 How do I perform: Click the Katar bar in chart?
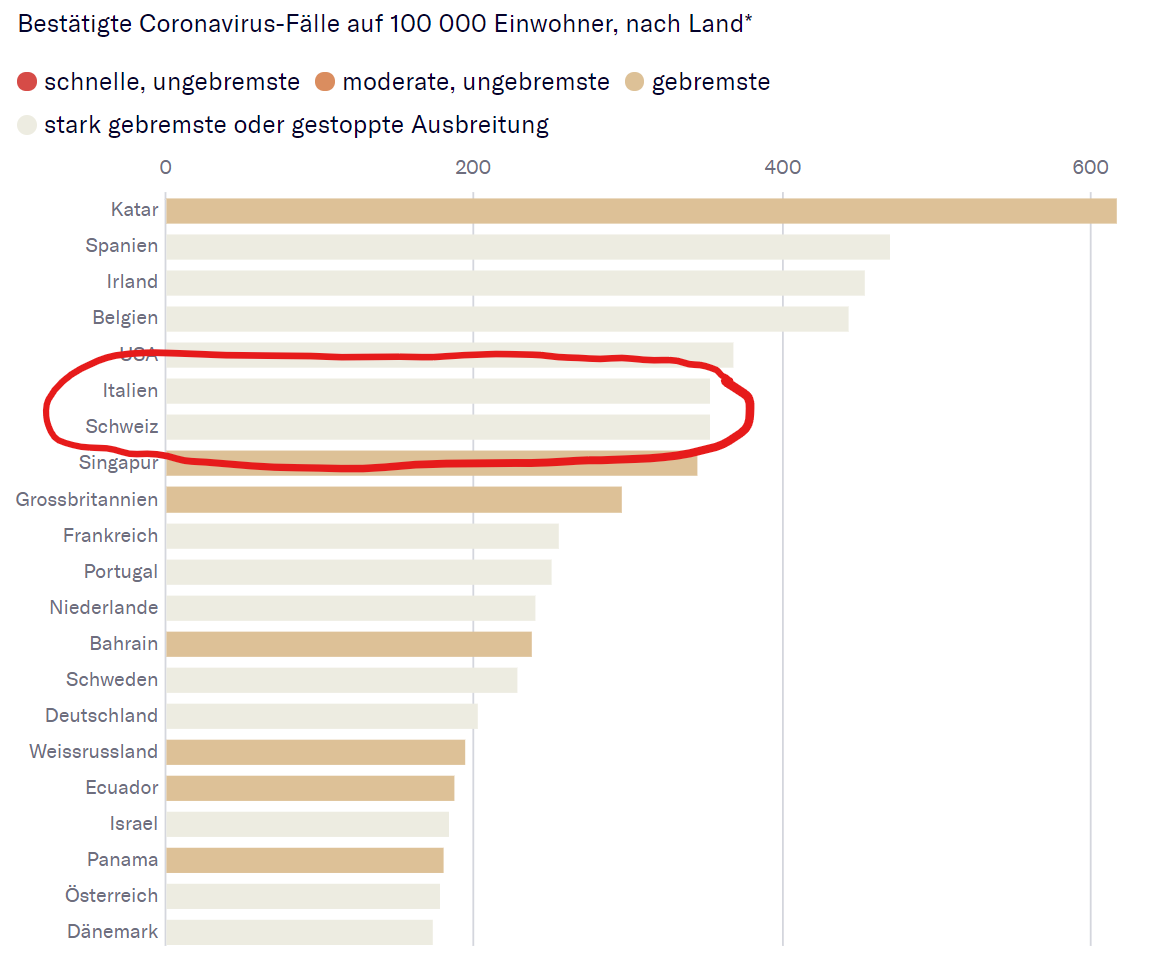tap(640, 210)
